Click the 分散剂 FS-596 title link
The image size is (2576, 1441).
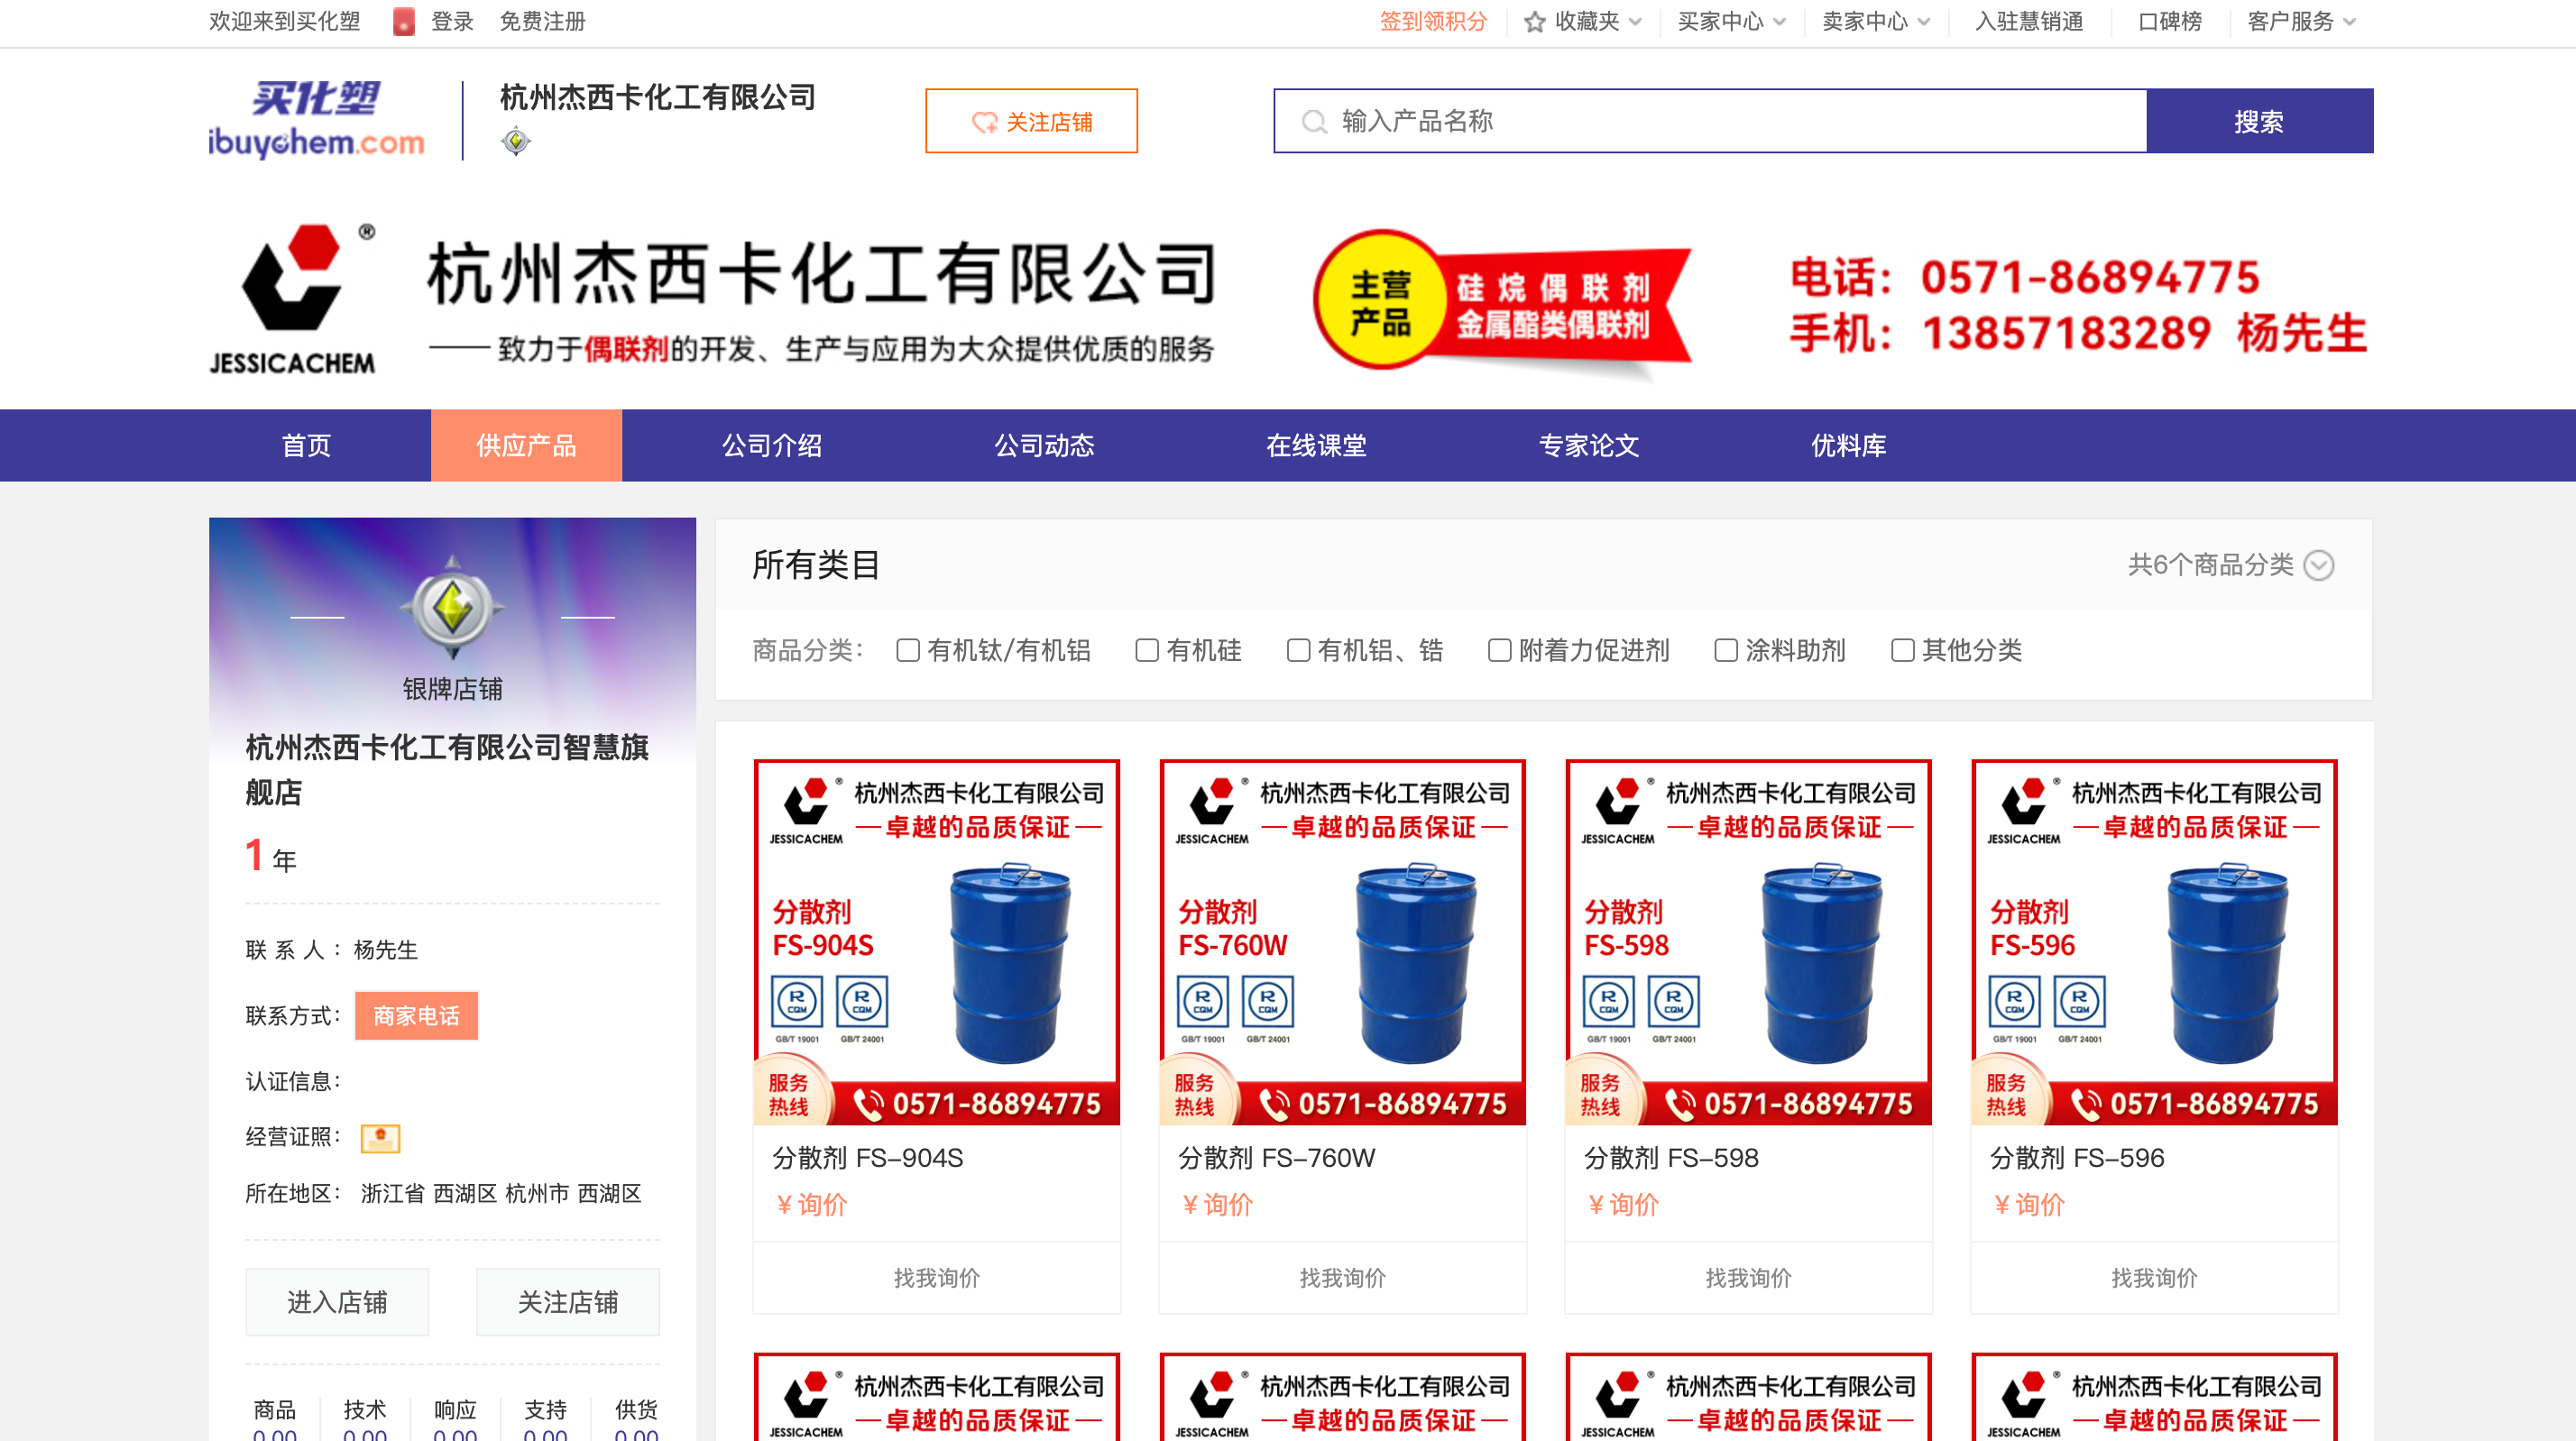coord(2077,1158)
